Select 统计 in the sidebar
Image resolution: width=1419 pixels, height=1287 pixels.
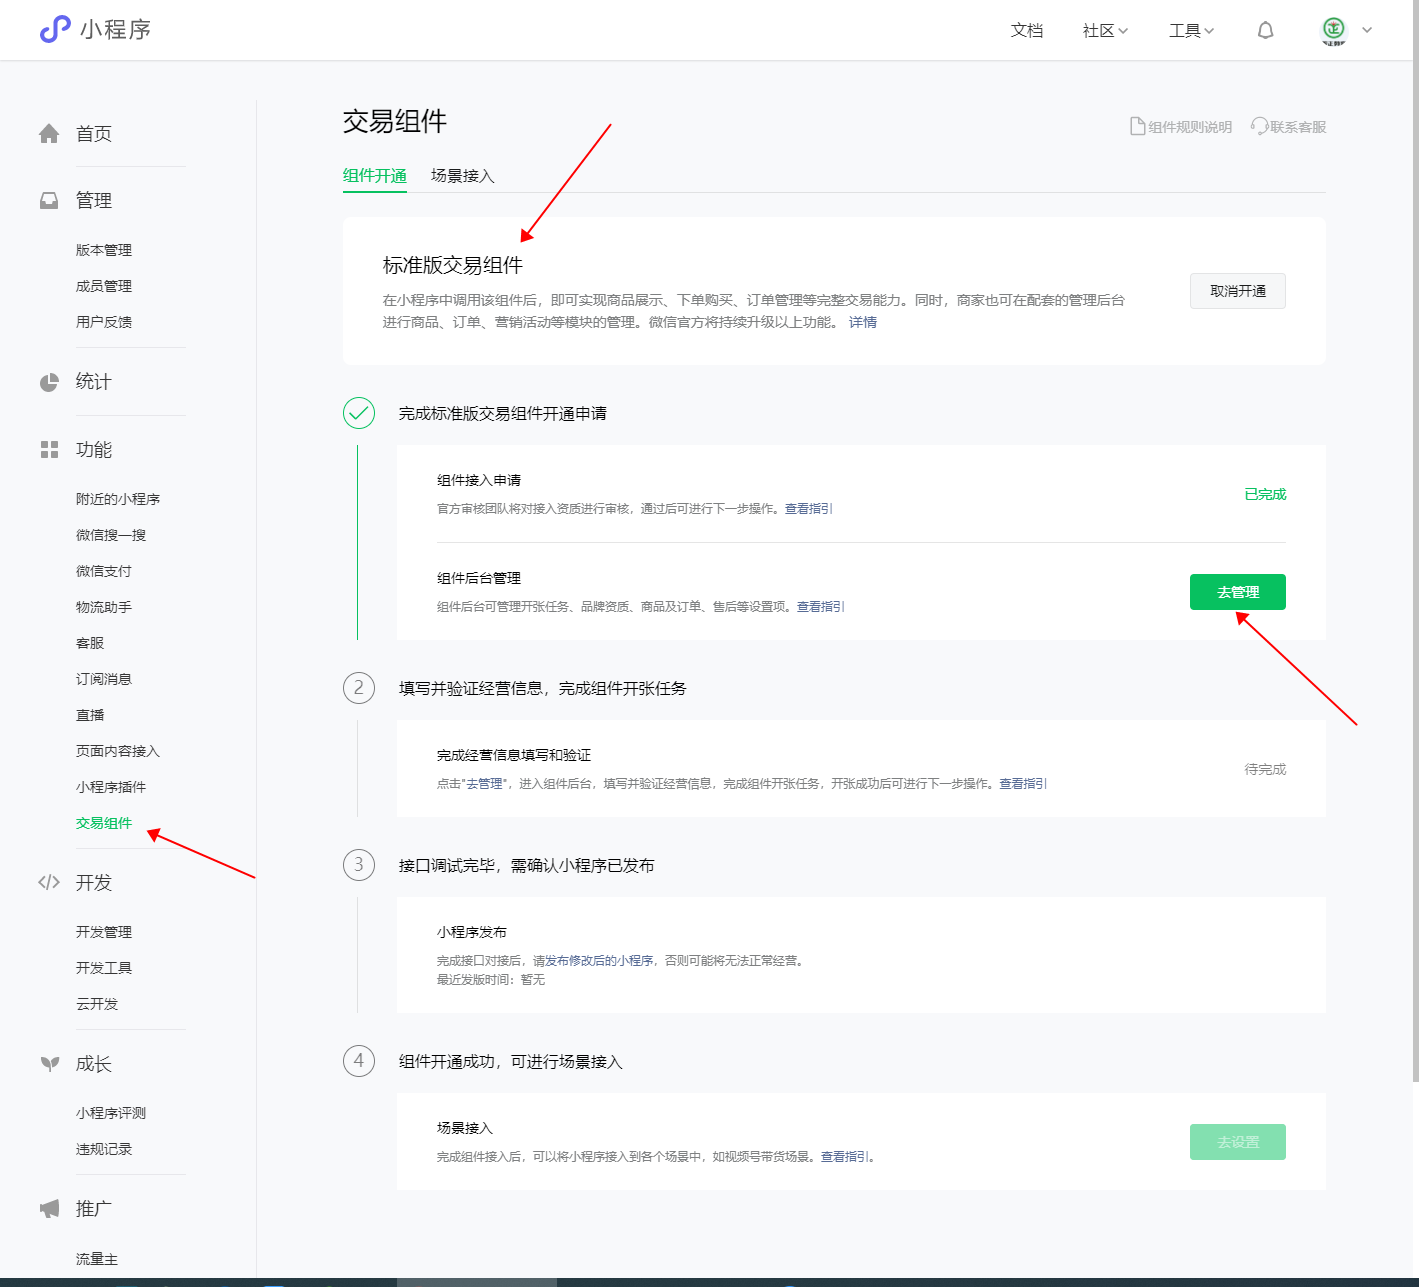point(94,382)
